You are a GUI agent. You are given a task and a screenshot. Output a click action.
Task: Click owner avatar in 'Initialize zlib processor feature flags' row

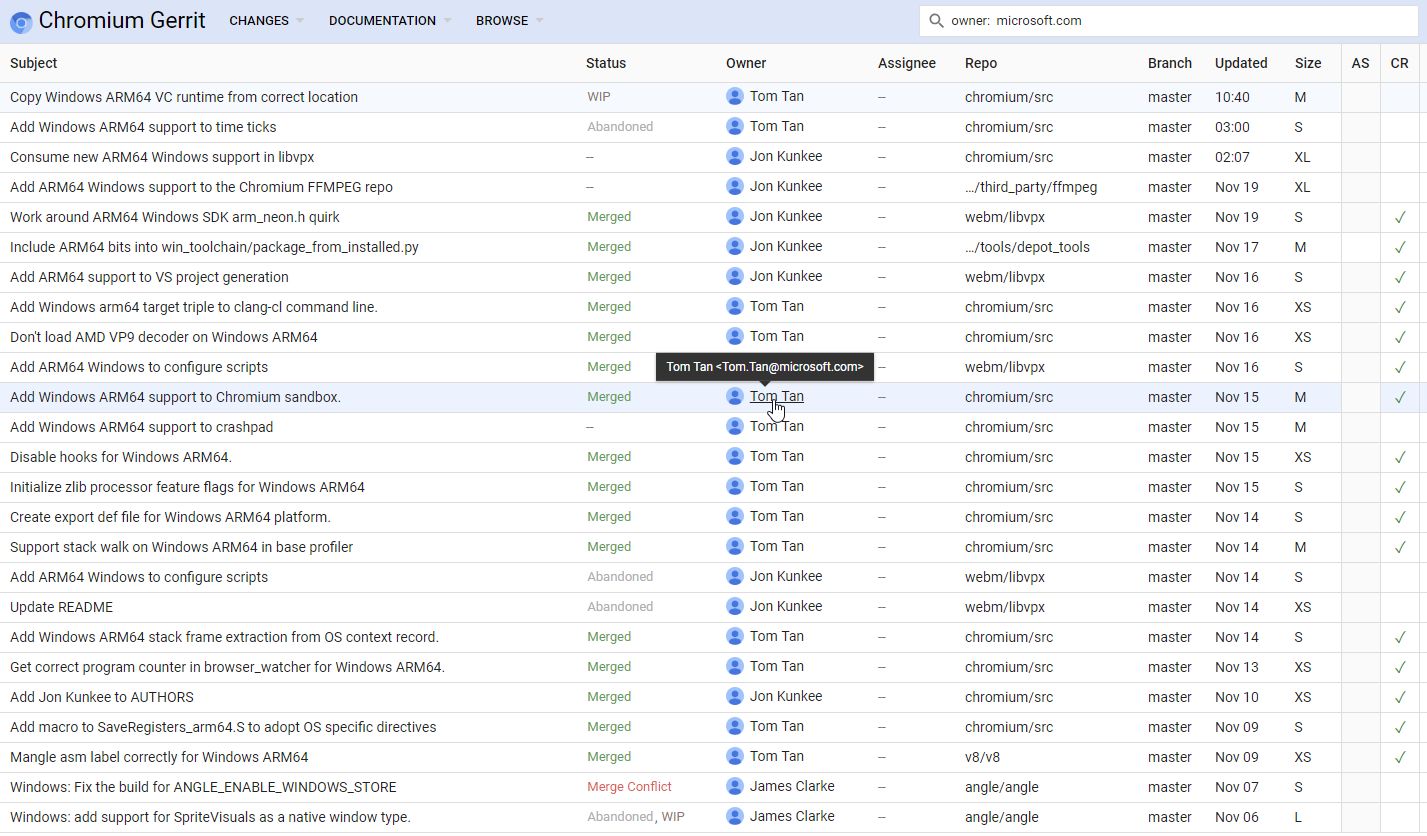point(735,487)
